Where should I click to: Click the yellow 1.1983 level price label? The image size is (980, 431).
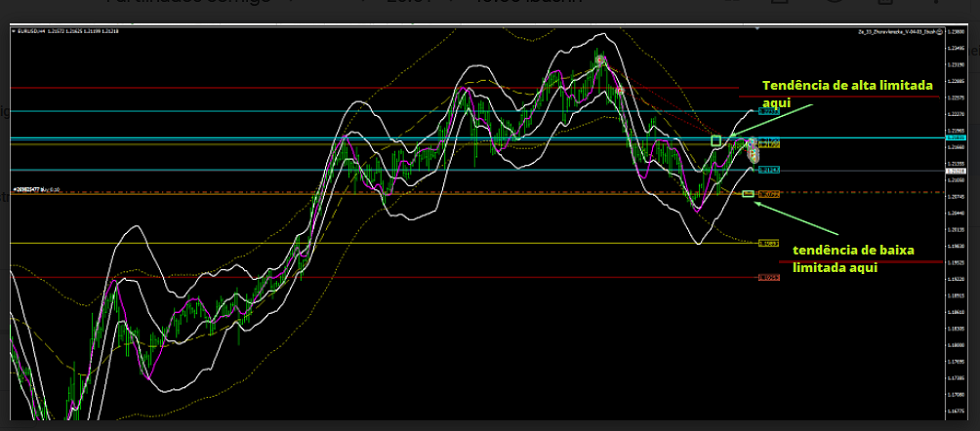click(768, 243)
